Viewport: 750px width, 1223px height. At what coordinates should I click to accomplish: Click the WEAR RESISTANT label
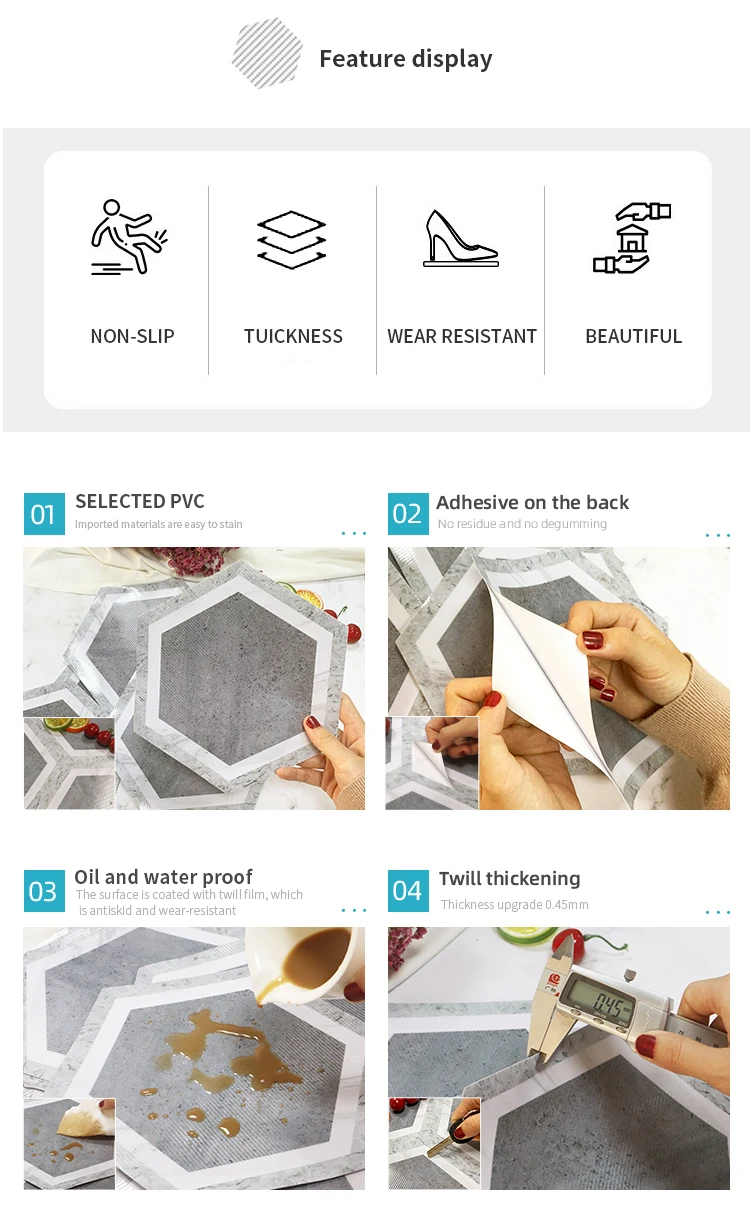pyautogui.click(x=462, y=337)
